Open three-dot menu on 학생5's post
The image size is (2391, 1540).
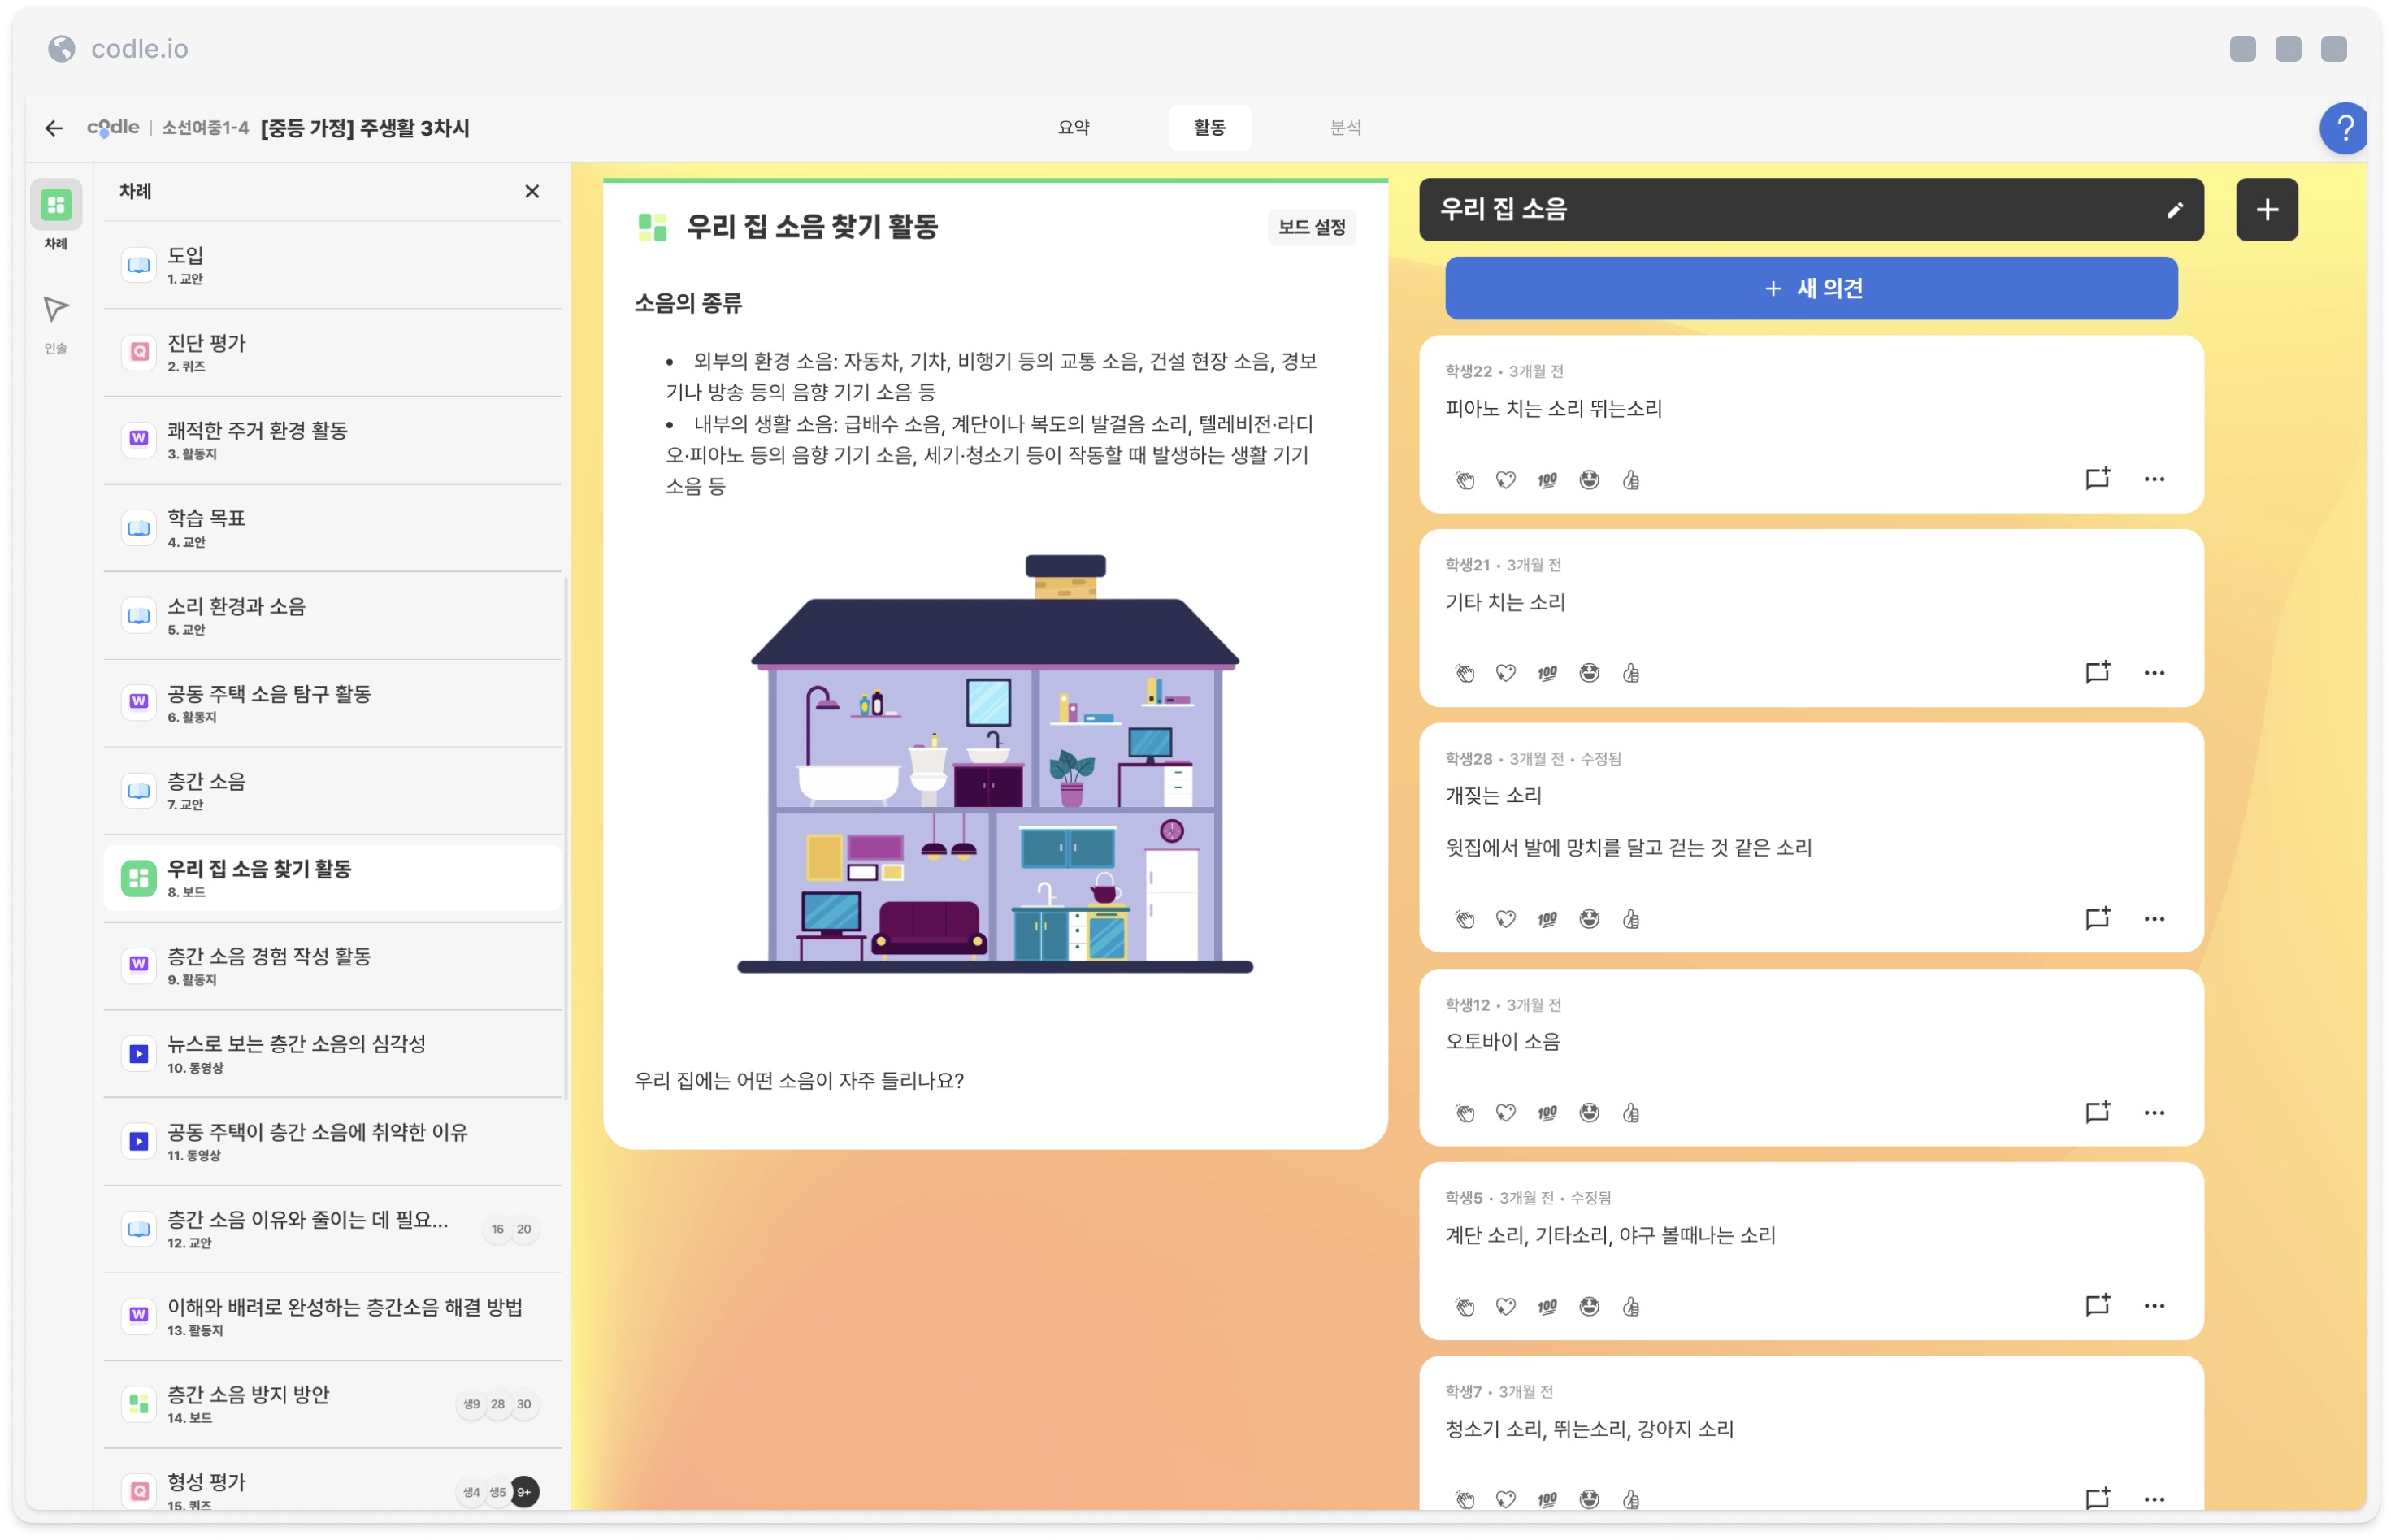pos(2154,1306)
